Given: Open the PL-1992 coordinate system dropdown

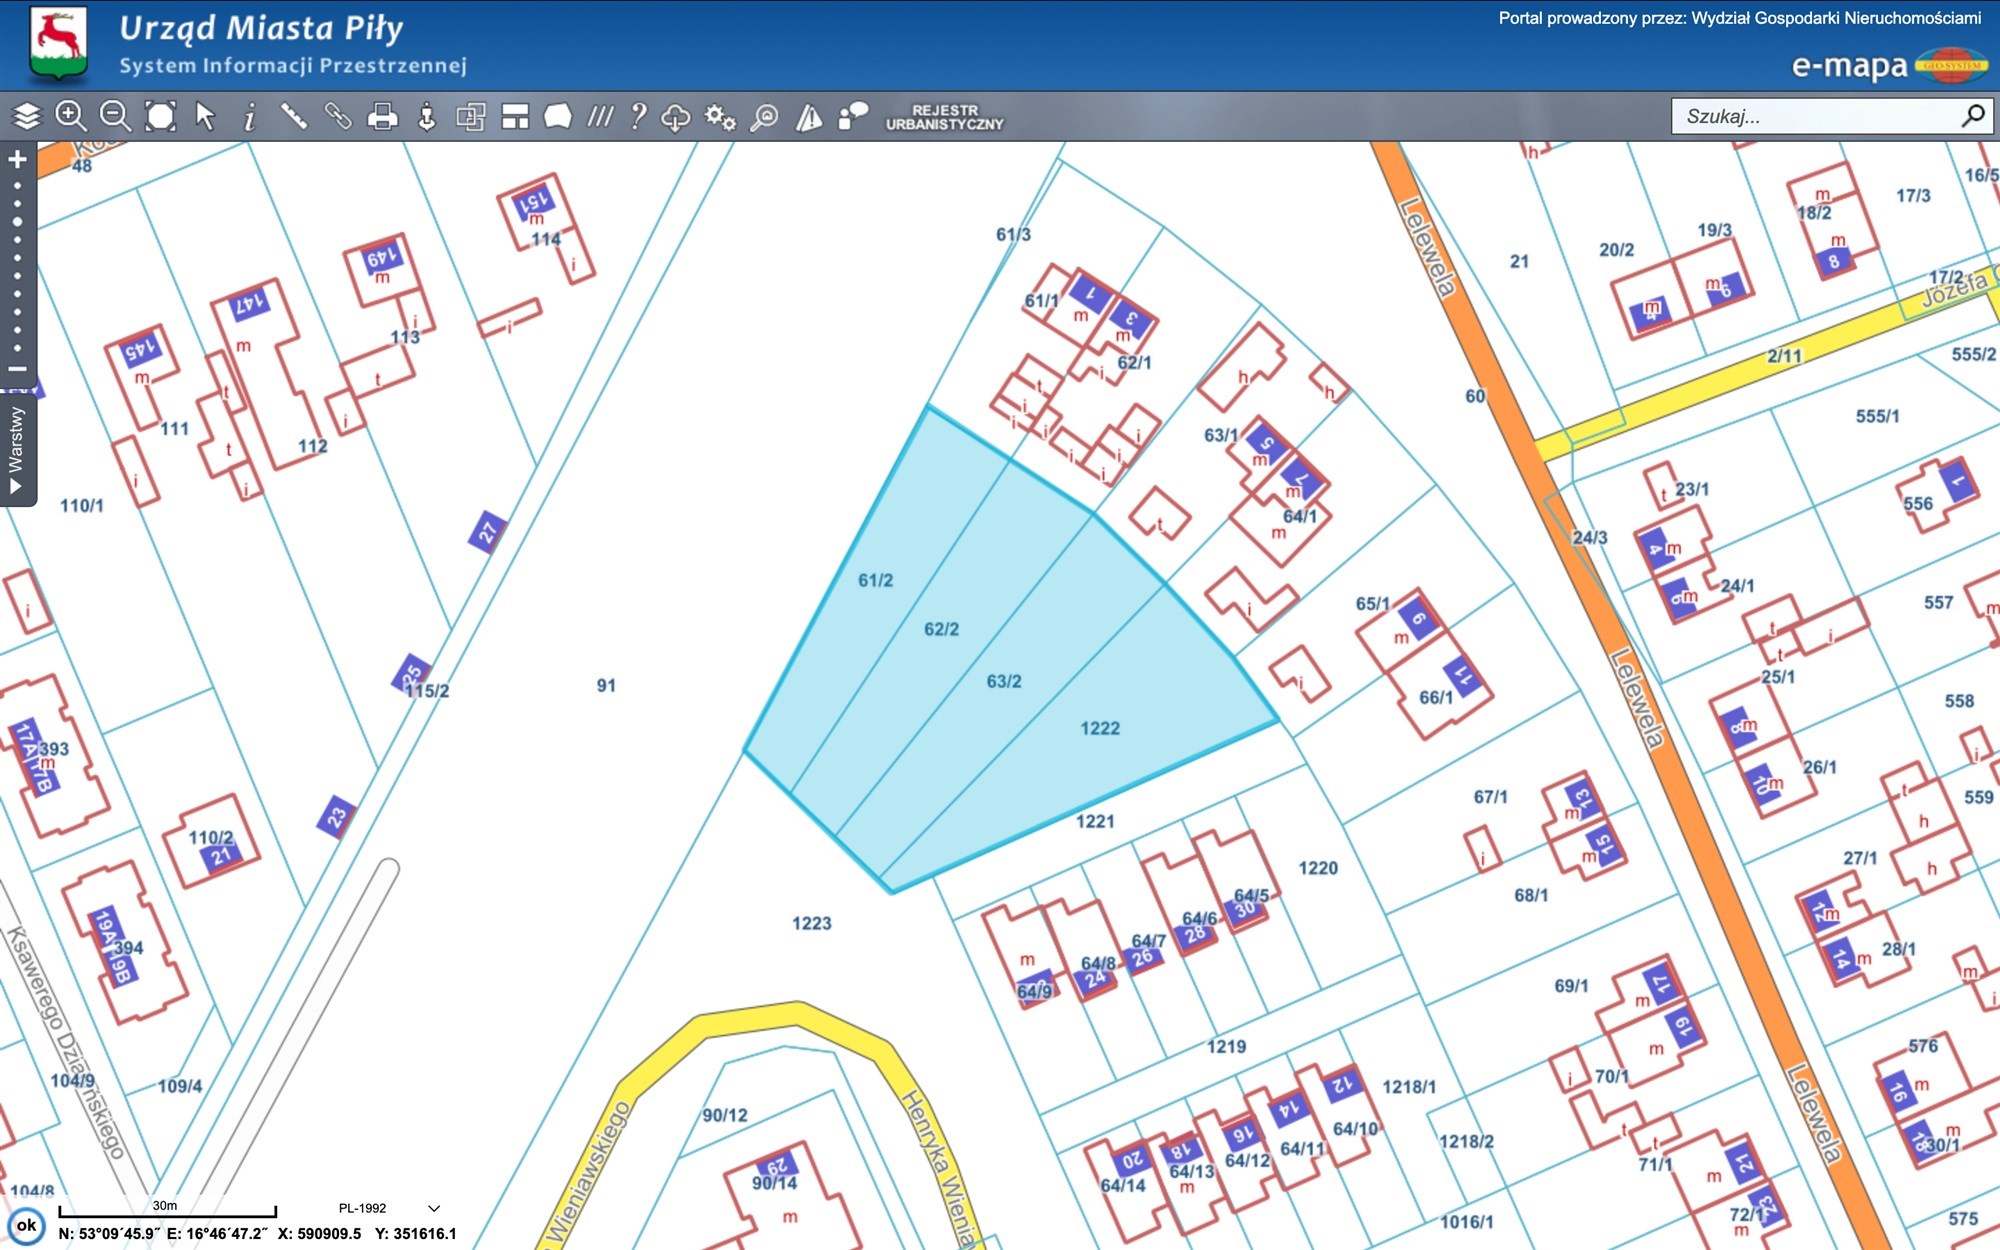Looking at the screenshot, I should tap(433, 1208).
